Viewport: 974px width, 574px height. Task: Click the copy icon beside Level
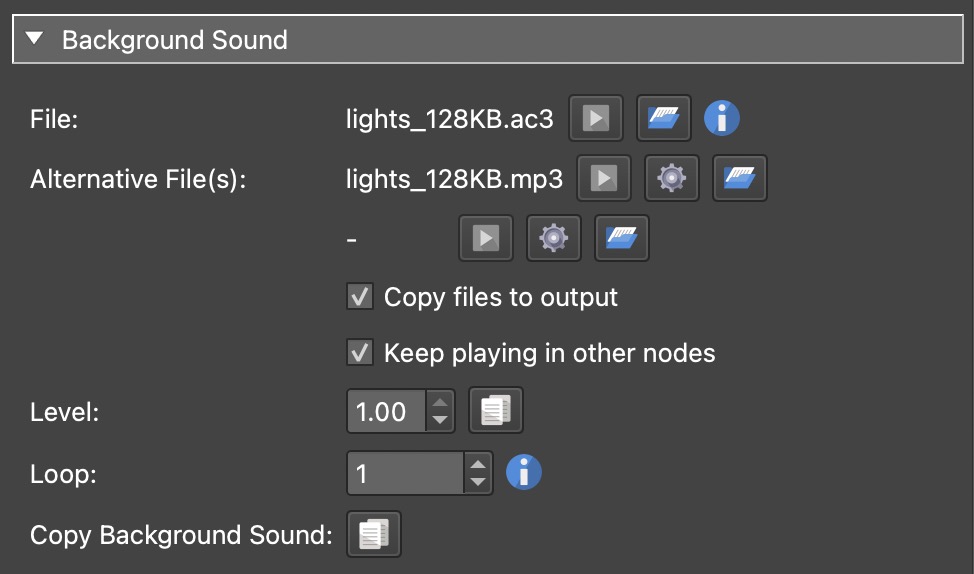[496, 411]
